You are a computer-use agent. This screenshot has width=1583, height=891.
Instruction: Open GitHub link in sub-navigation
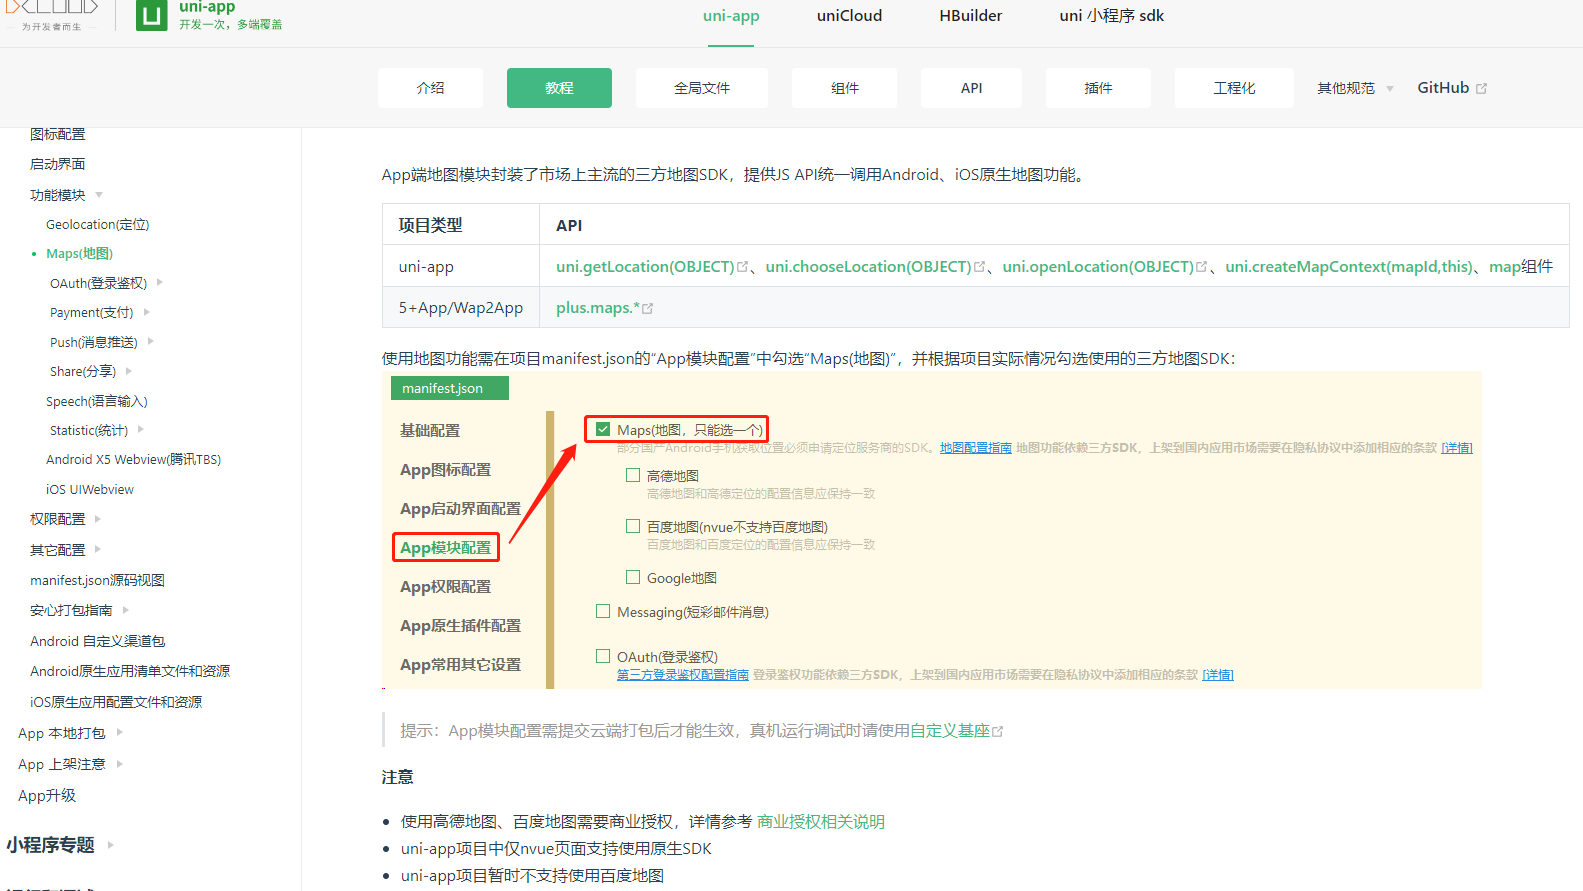pos(1452,88)
